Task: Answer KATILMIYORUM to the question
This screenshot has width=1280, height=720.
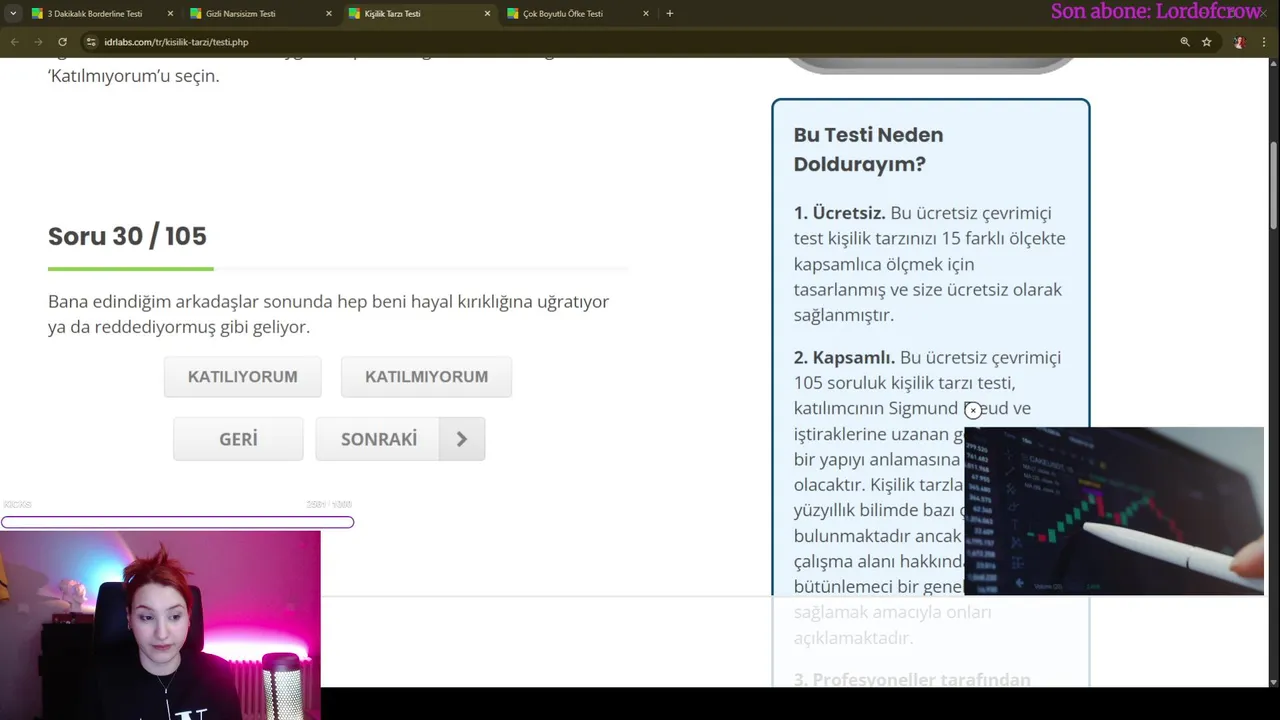Action: (426, 377)
